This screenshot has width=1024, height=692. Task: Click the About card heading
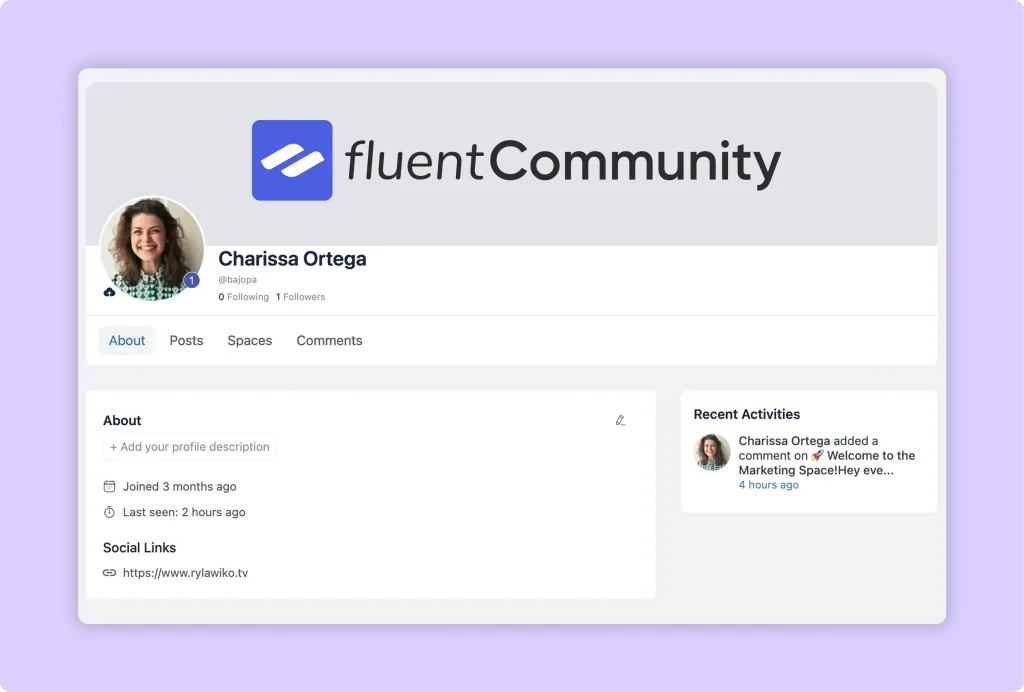122,420
